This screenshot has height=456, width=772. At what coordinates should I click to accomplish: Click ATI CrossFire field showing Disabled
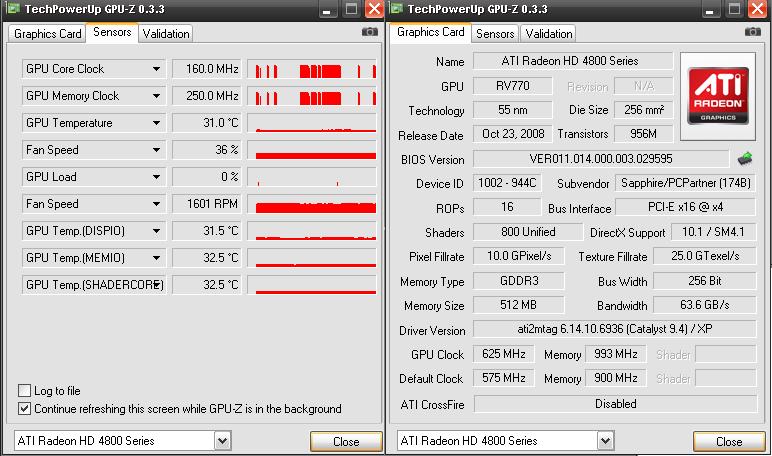coord(615,404)
